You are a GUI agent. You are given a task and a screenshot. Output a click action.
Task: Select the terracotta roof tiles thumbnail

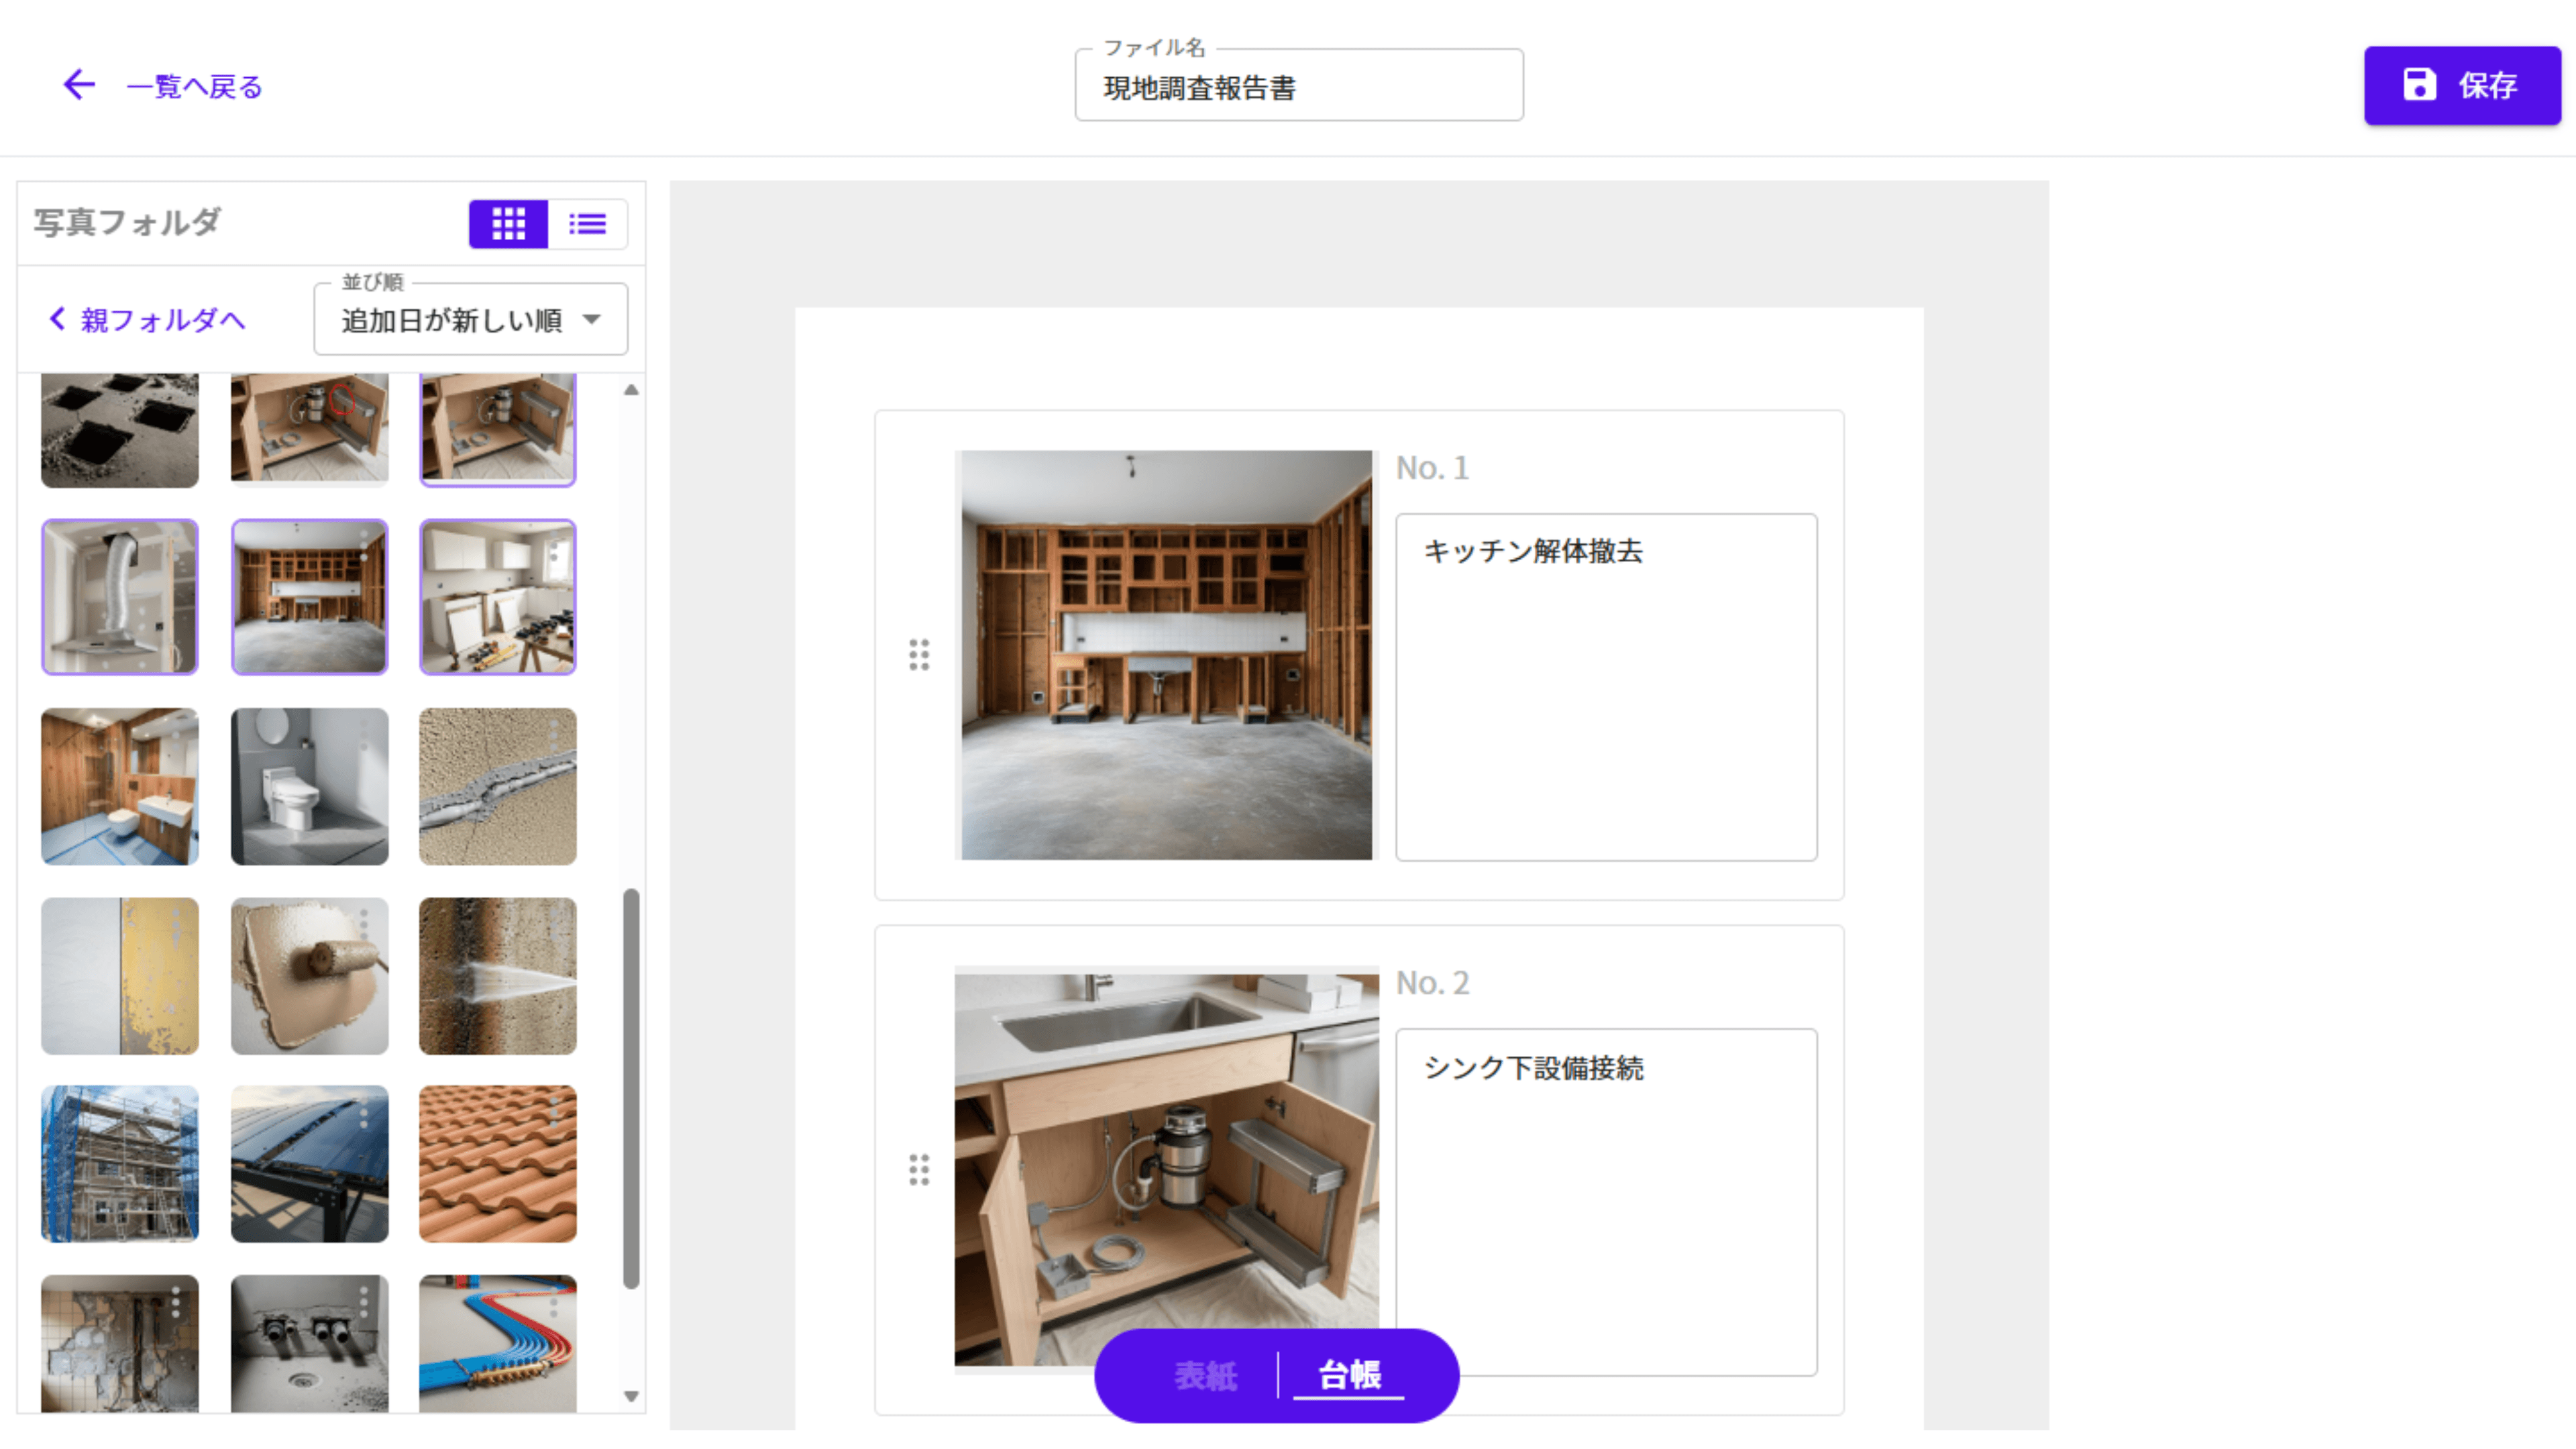coord(498,1164)
